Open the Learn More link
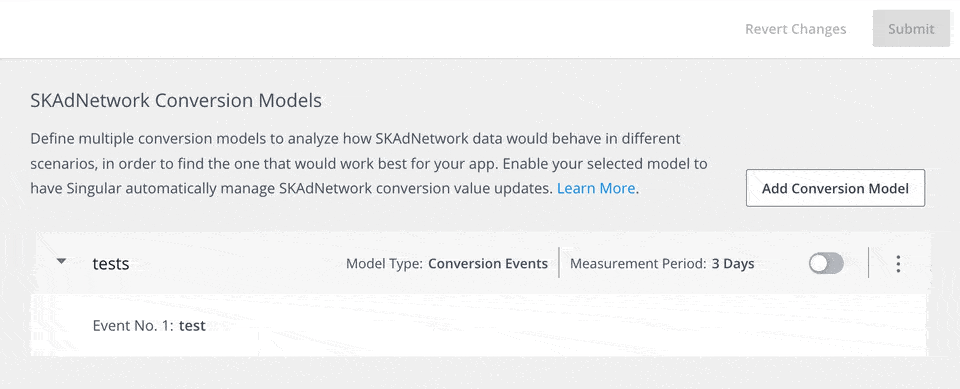 [x=596, y=188]
